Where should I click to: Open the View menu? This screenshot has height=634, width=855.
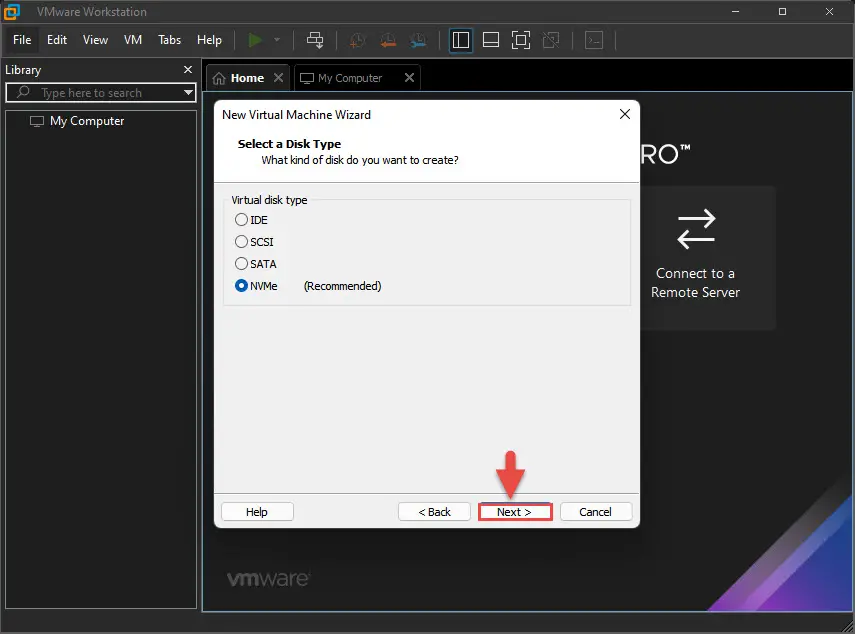95,40
